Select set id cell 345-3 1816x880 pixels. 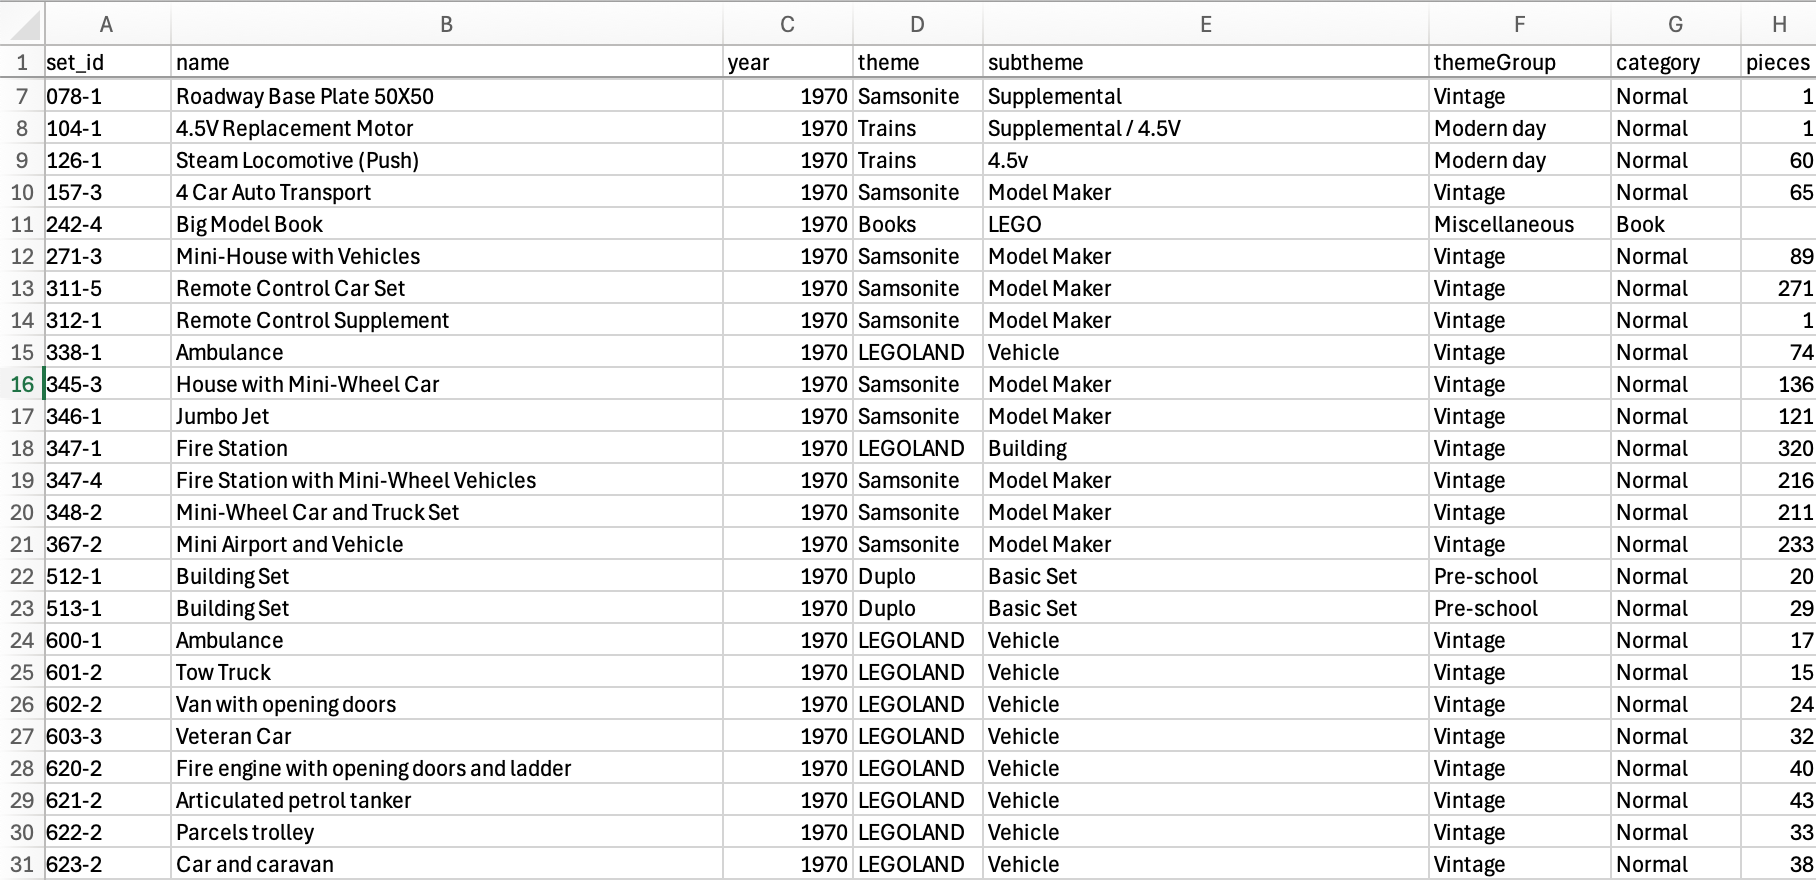(x=107, y=384)
